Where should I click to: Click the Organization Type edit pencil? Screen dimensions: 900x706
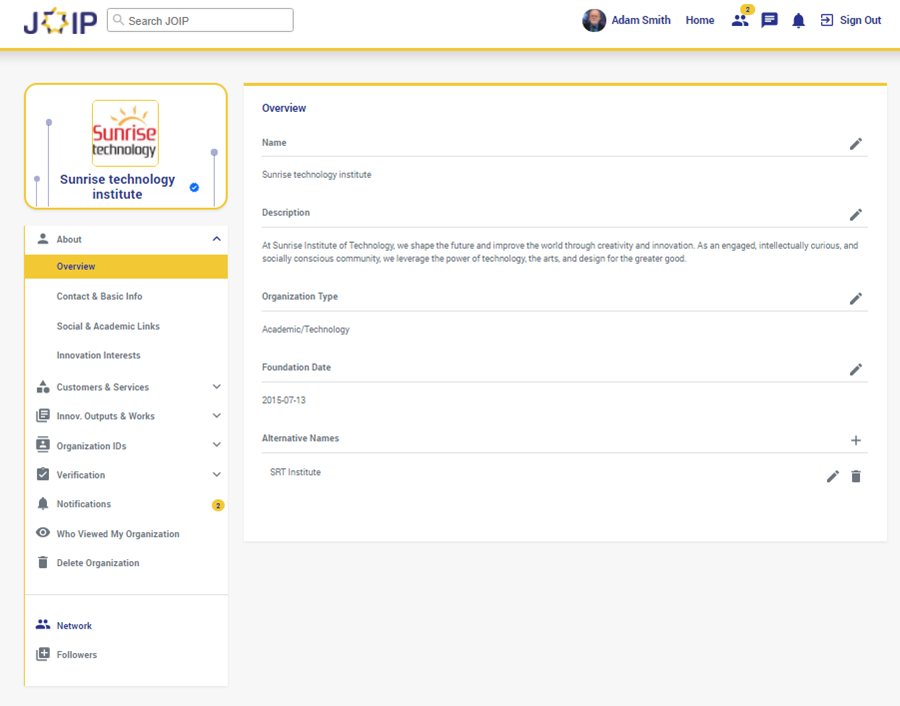coord(855,299)
